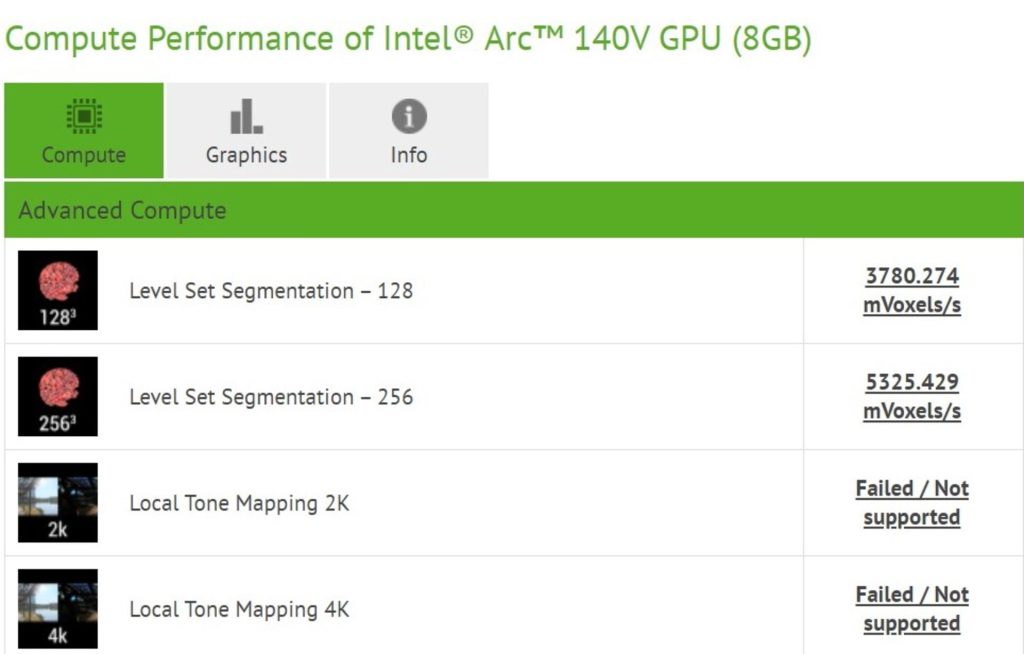Click the Intel Arc 140V GPU page title
The height and width of the screenshot is (654, 1024).
(x=408, y=40)
